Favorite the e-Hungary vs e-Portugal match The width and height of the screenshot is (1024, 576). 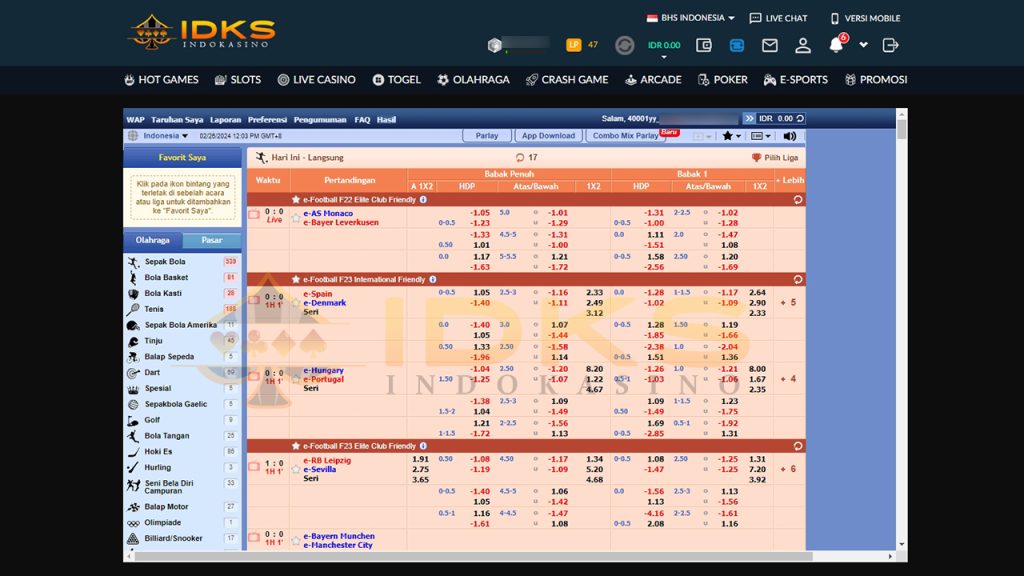coord(296,379)
